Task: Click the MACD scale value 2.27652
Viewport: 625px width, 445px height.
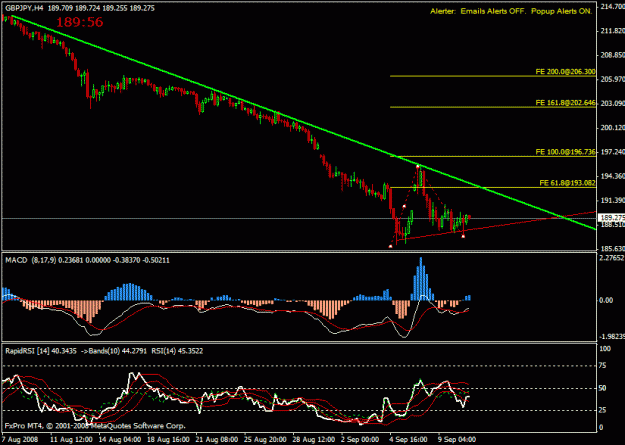Action: [x=612, y=258]
